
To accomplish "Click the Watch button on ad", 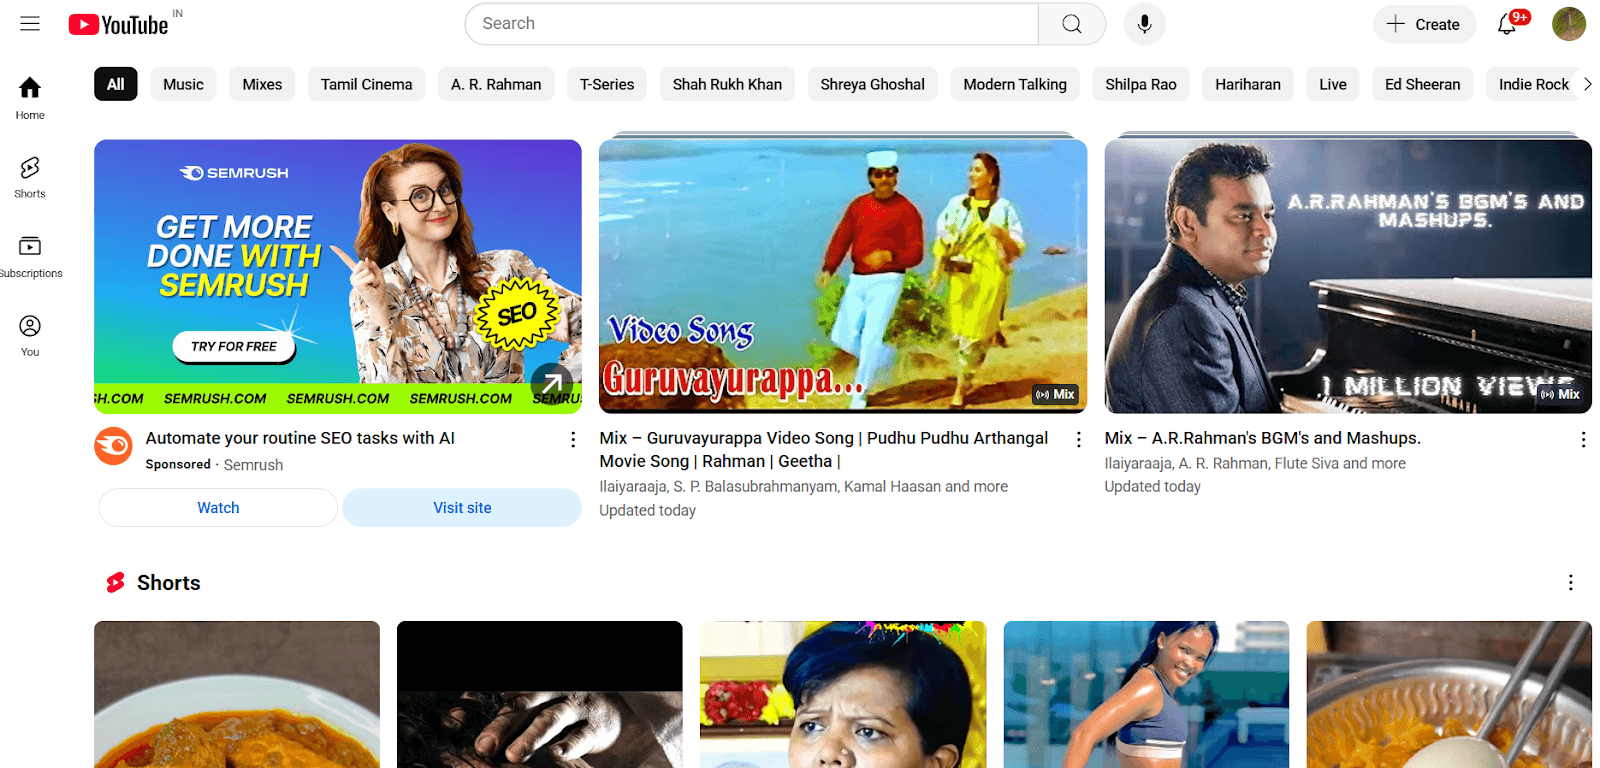I will coord(218,508).
